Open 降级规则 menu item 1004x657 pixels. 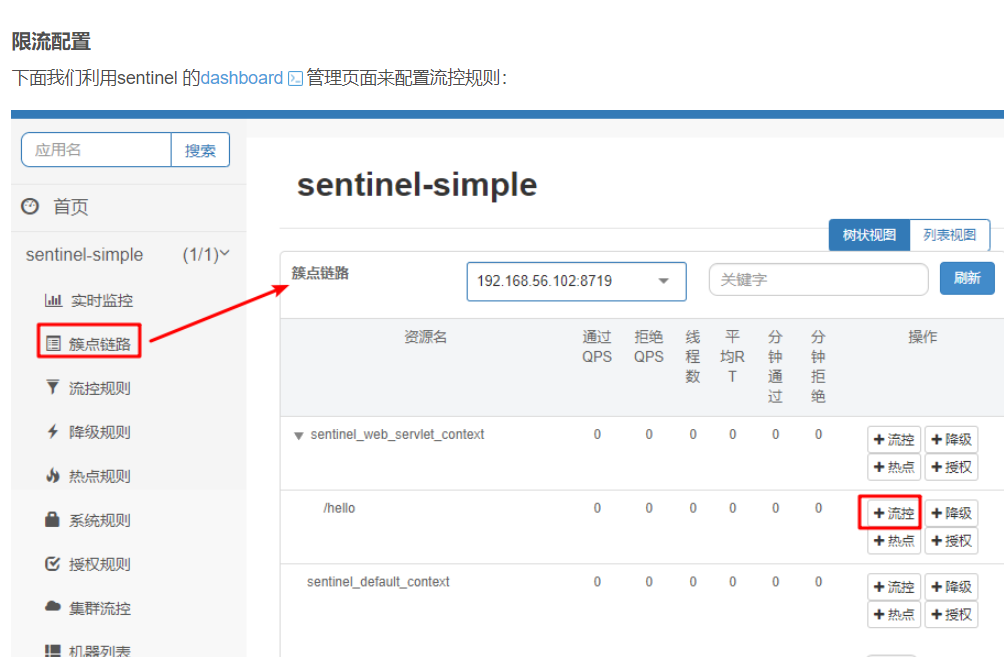[99, 432]
